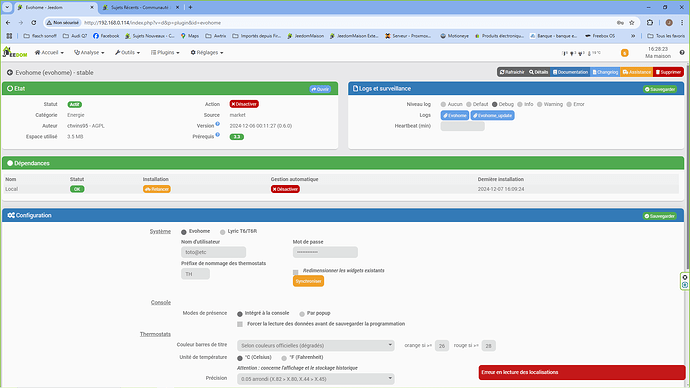
Task: Click the help question mark icon
Action: pyautogui.click(x=682, y=52)
